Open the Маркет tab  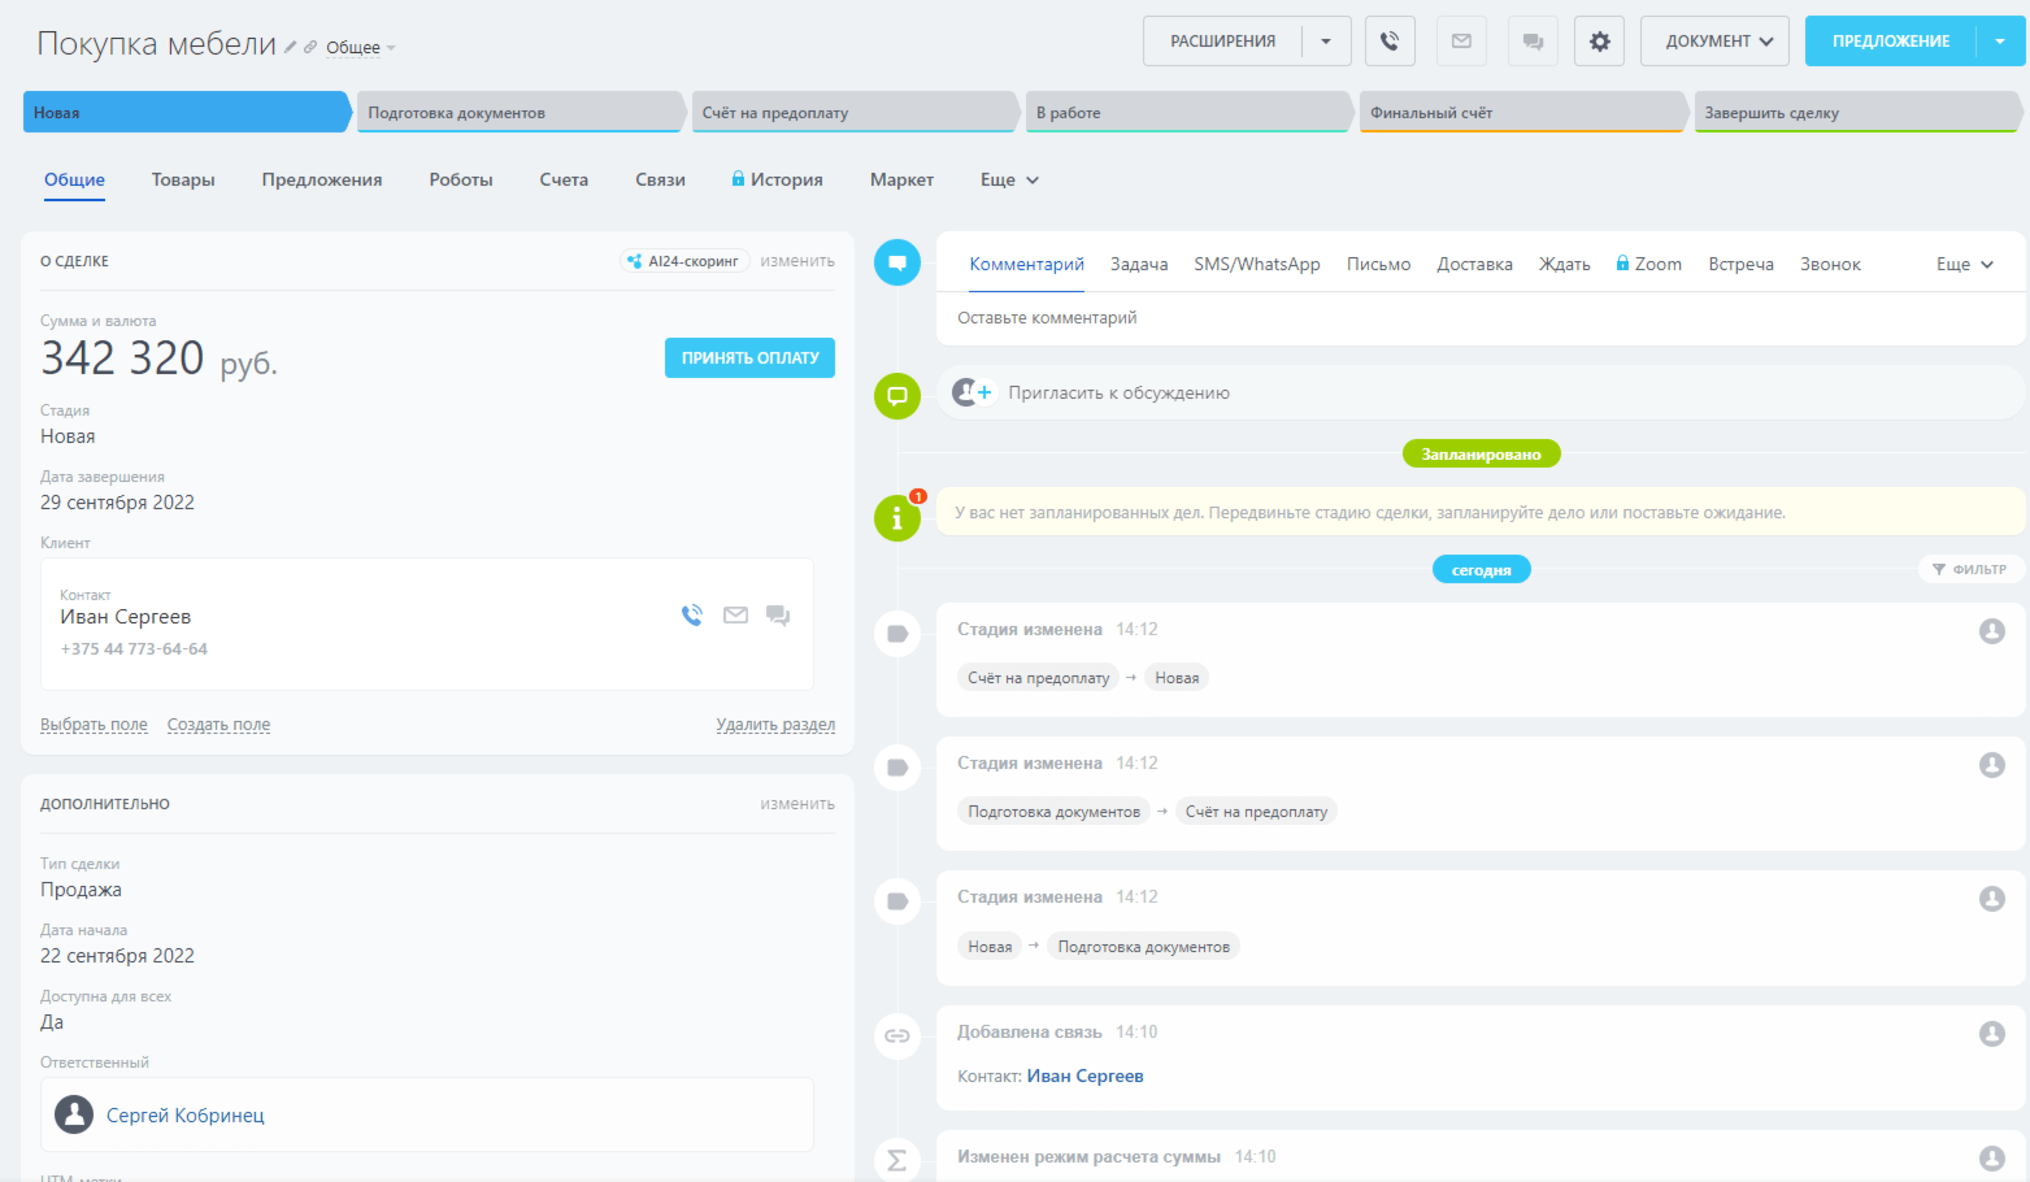coord(902,180)
